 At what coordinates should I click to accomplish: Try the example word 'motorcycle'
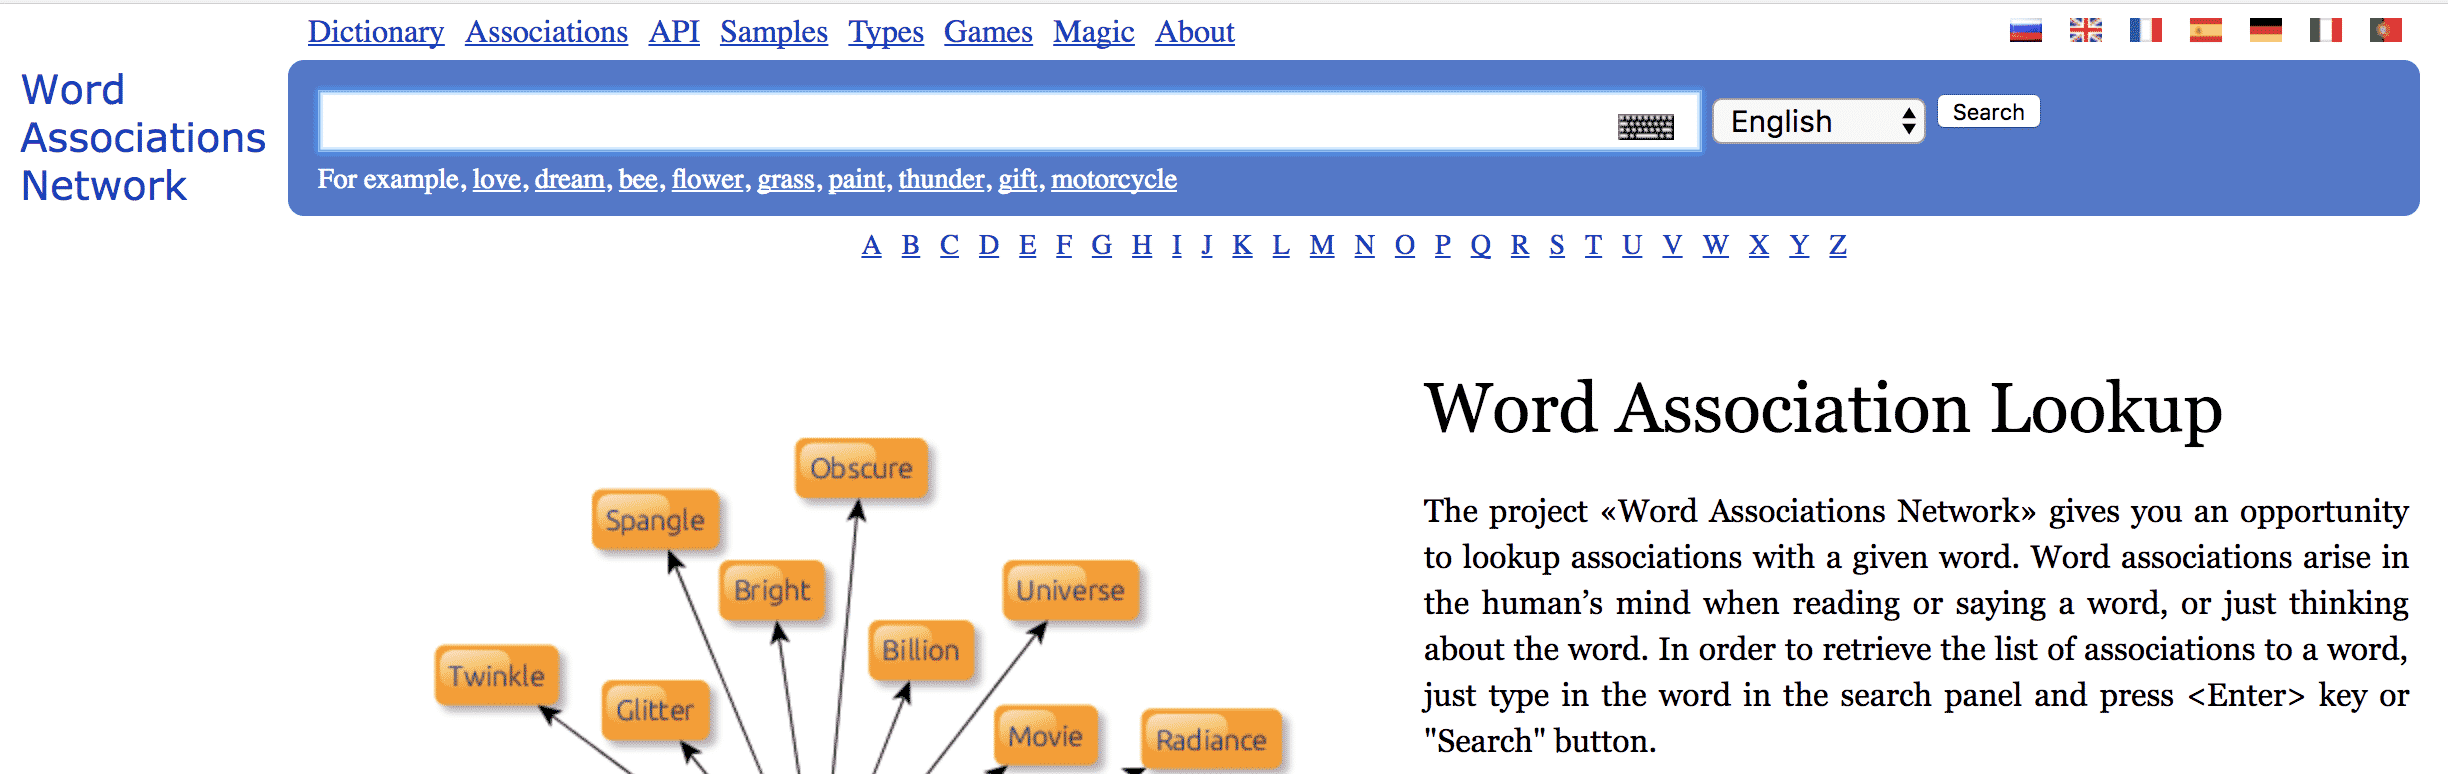[1114, 179]
